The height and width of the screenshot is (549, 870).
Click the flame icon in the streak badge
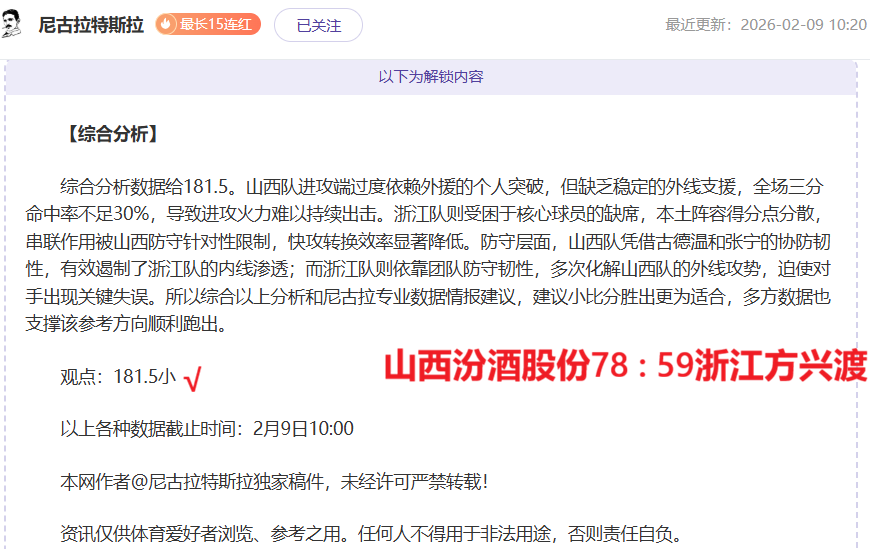[x=167, y=25]
